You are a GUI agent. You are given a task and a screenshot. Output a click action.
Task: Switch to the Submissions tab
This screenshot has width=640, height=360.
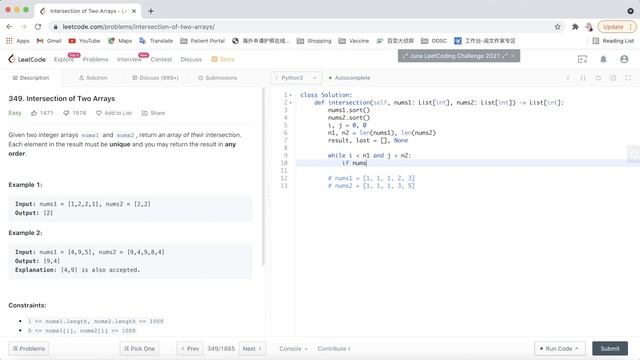click(217, 78)
